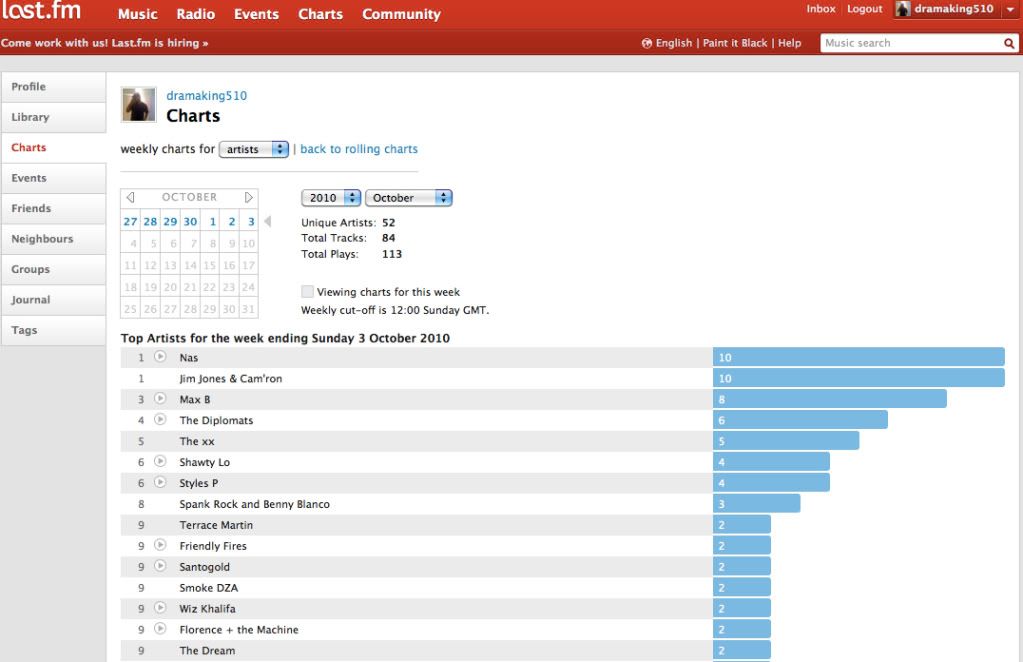Click small user avatar in header
This screenshot has width=1023, height=662.
903,9
